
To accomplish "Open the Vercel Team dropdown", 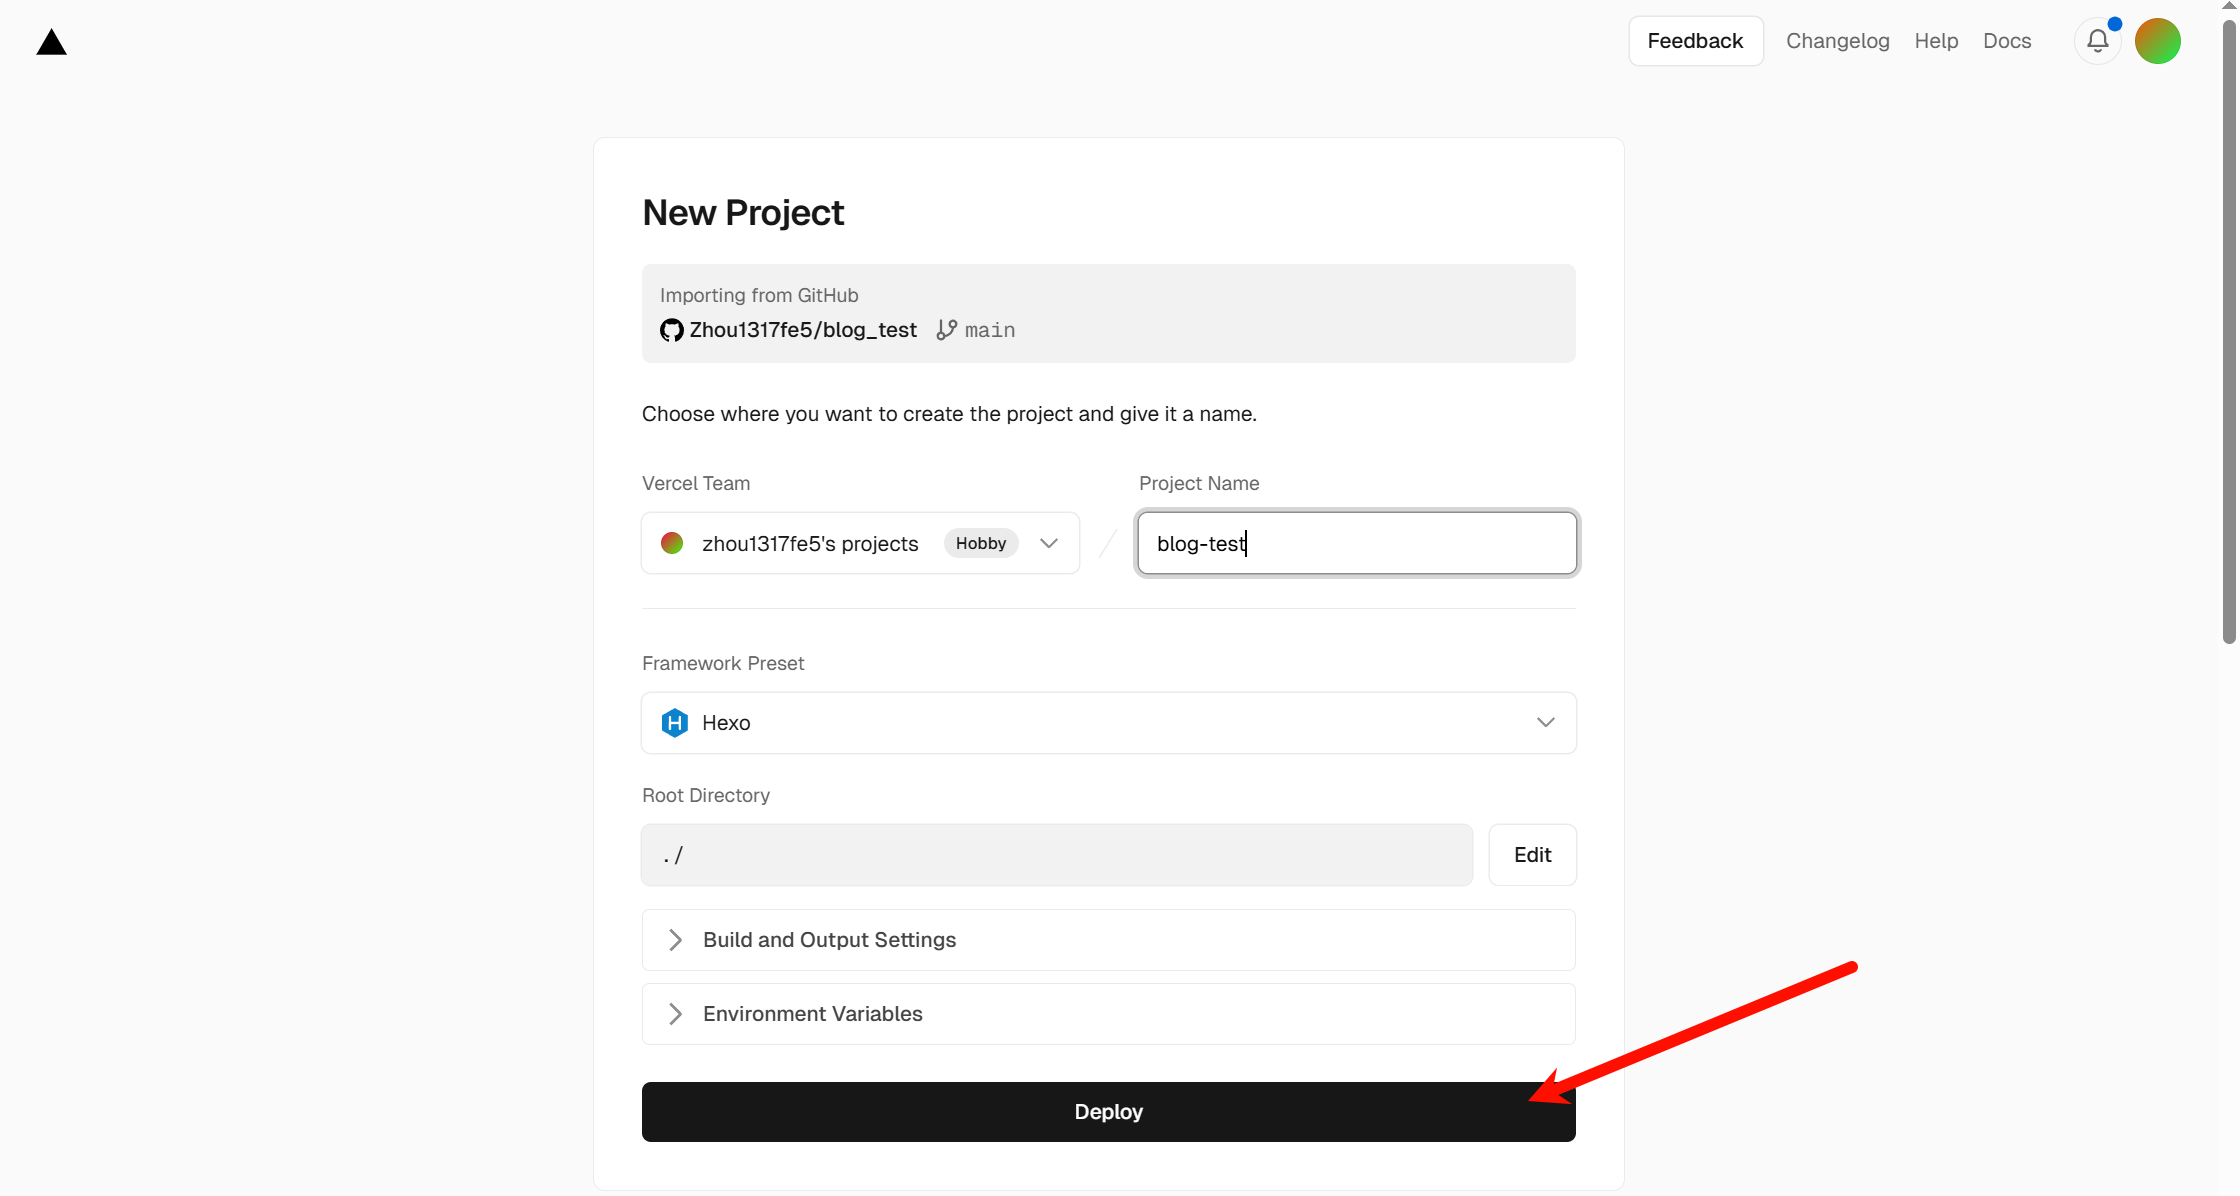I will coord(860,543).
